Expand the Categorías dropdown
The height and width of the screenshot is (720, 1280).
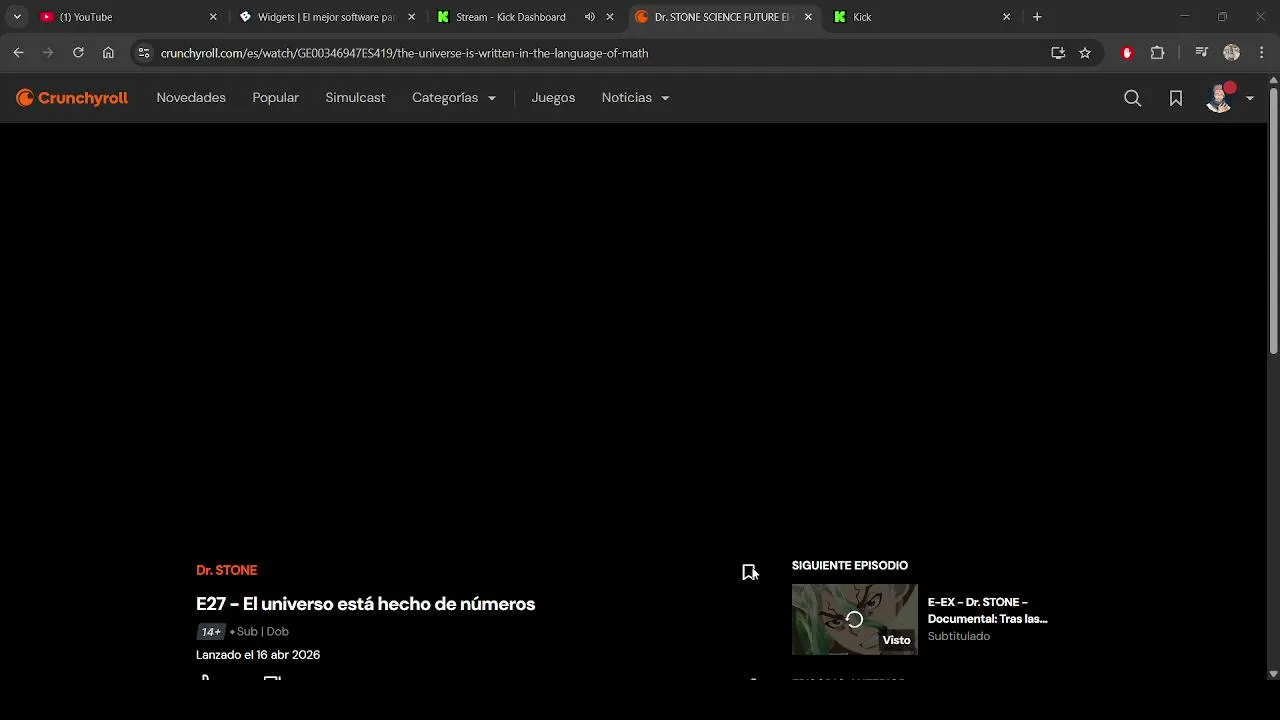pos(454,98)
